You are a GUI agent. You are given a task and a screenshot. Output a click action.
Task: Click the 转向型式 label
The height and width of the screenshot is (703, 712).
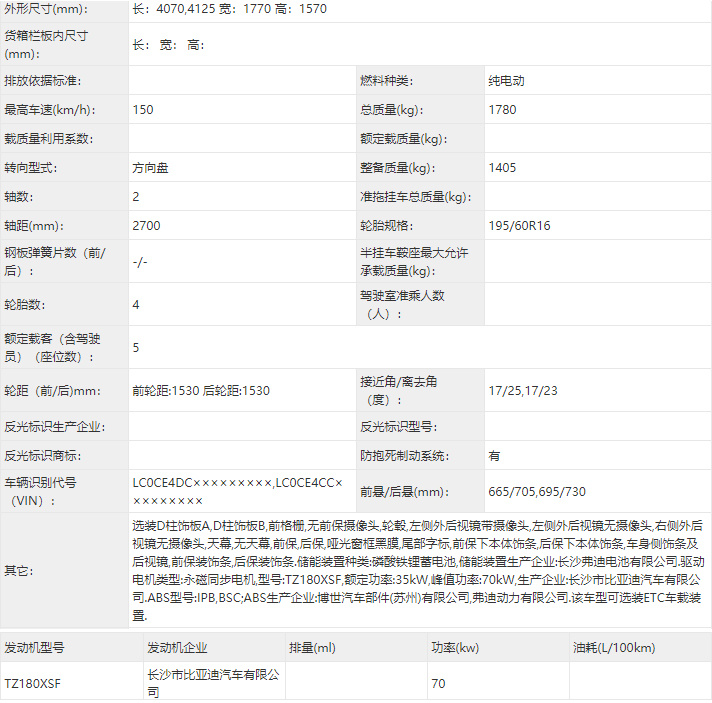(x=31, y=168)
